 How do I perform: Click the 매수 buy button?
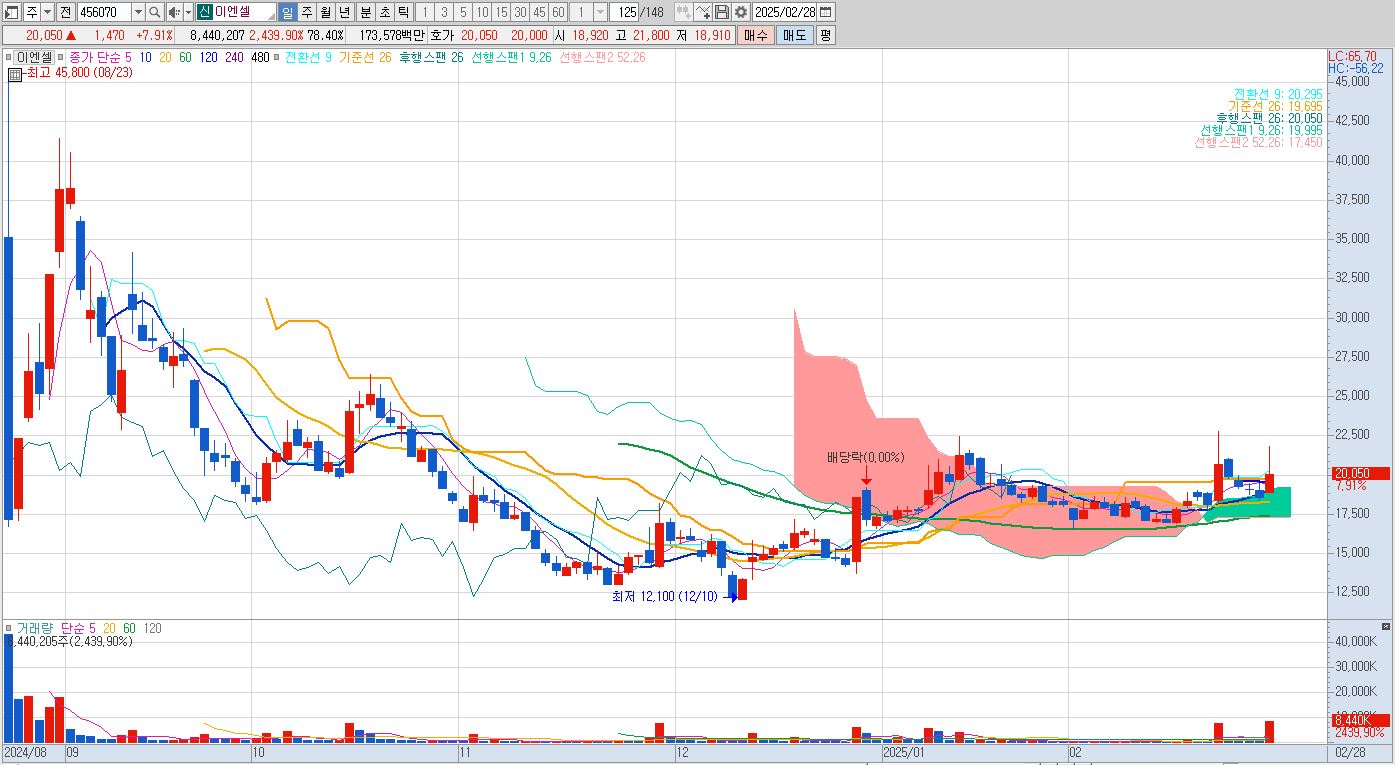tap(756, 35)
